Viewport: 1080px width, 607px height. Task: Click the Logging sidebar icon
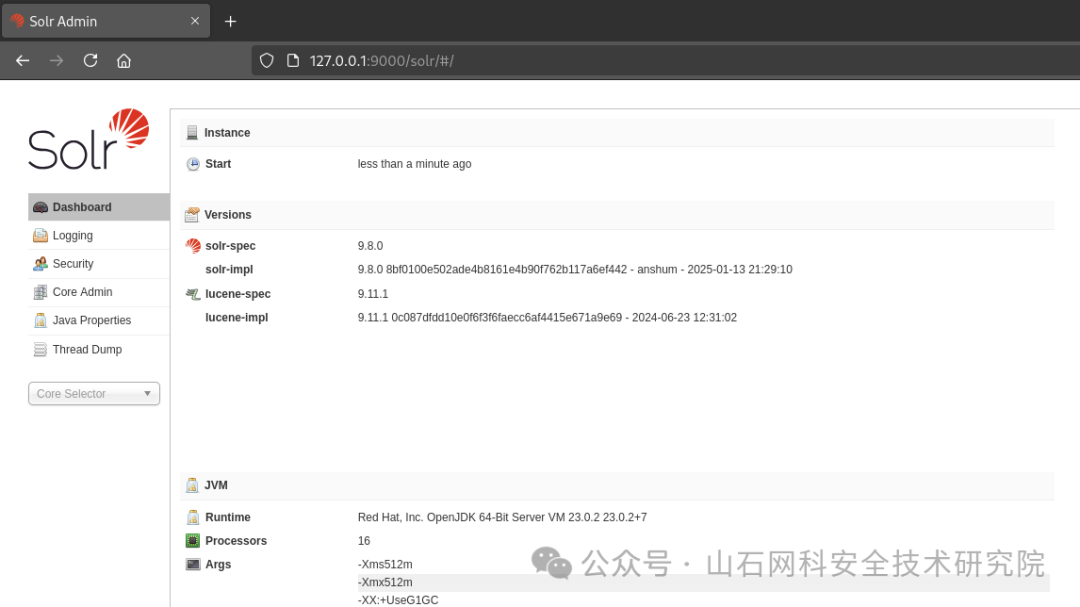point(40,236)
